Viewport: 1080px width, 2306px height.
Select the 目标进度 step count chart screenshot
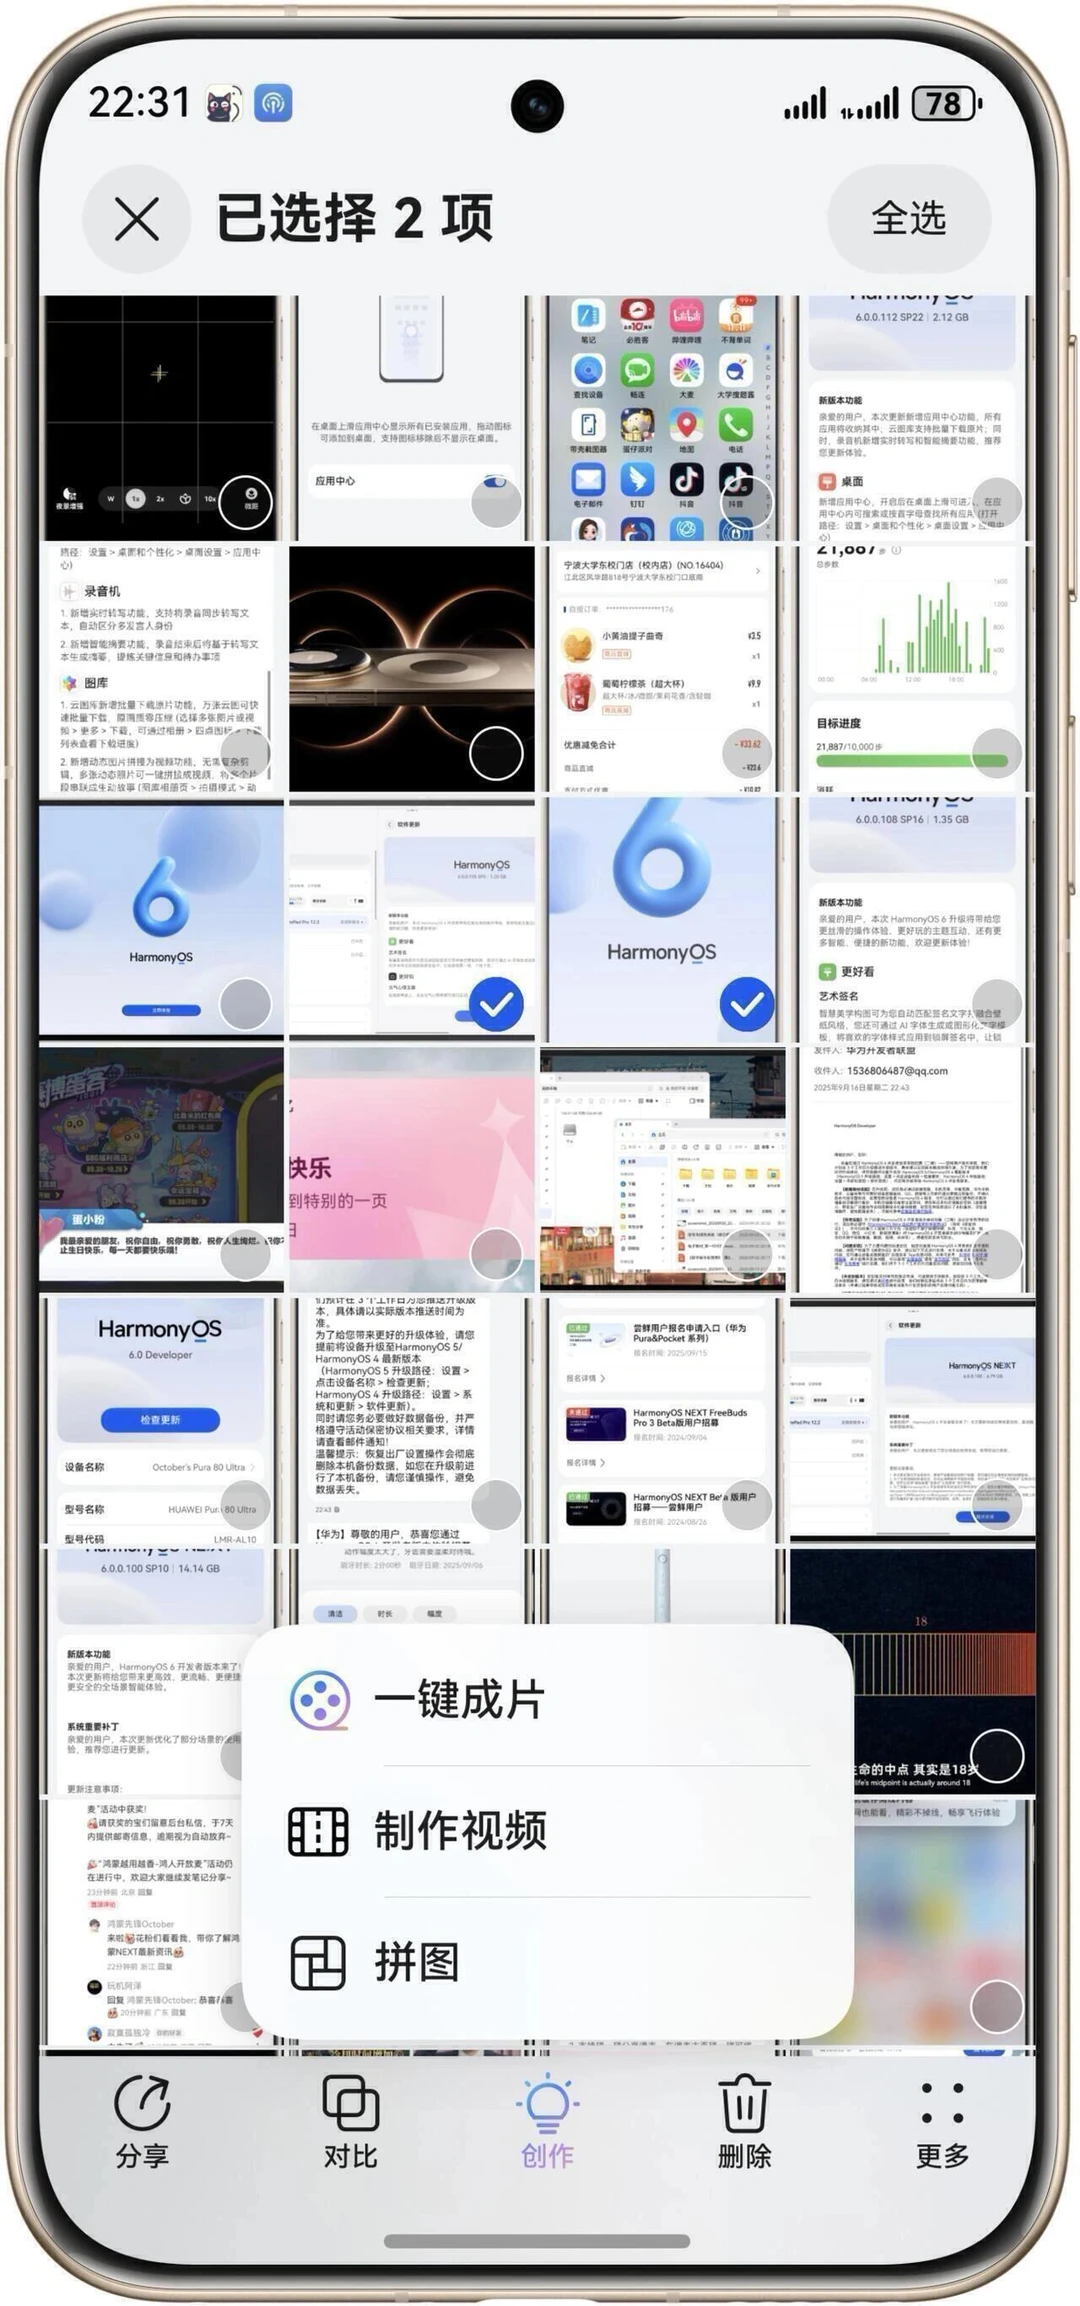(997, 753)
